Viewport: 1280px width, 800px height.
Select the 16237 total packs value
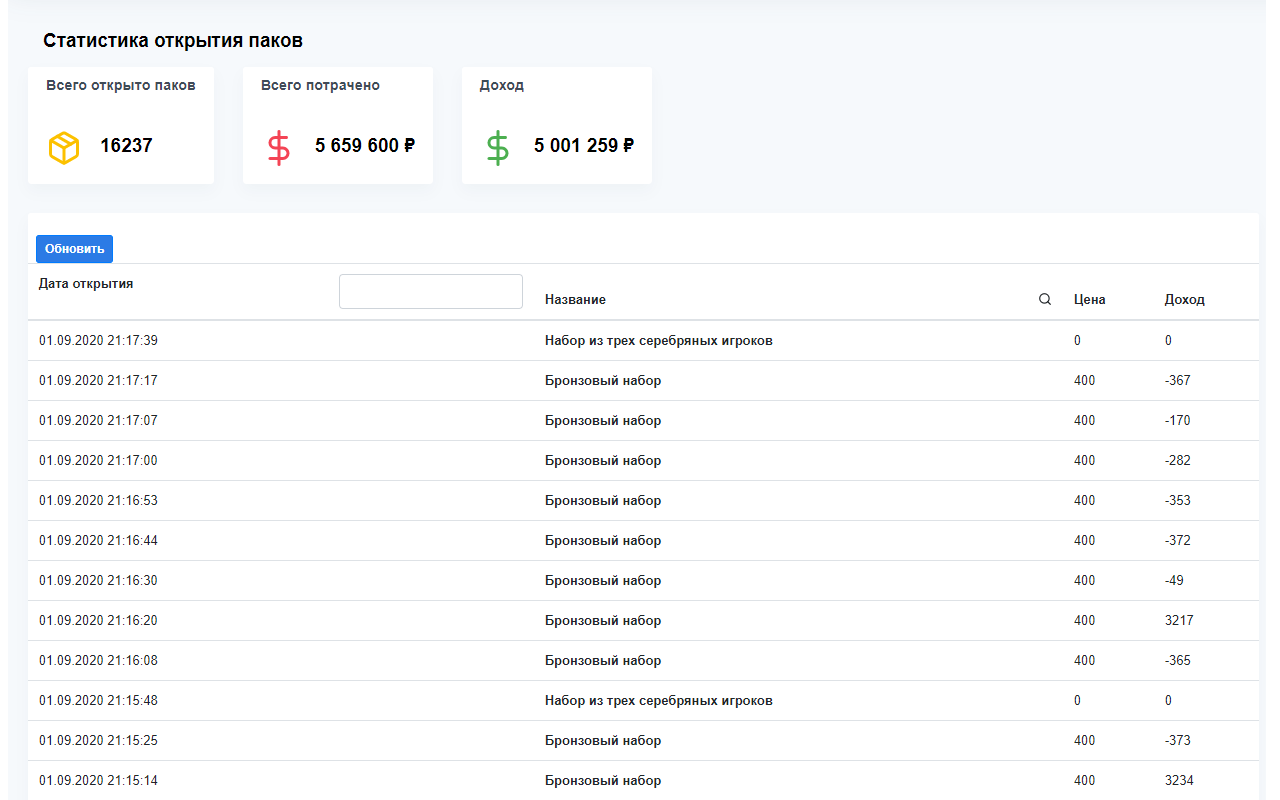coord(126,145)
